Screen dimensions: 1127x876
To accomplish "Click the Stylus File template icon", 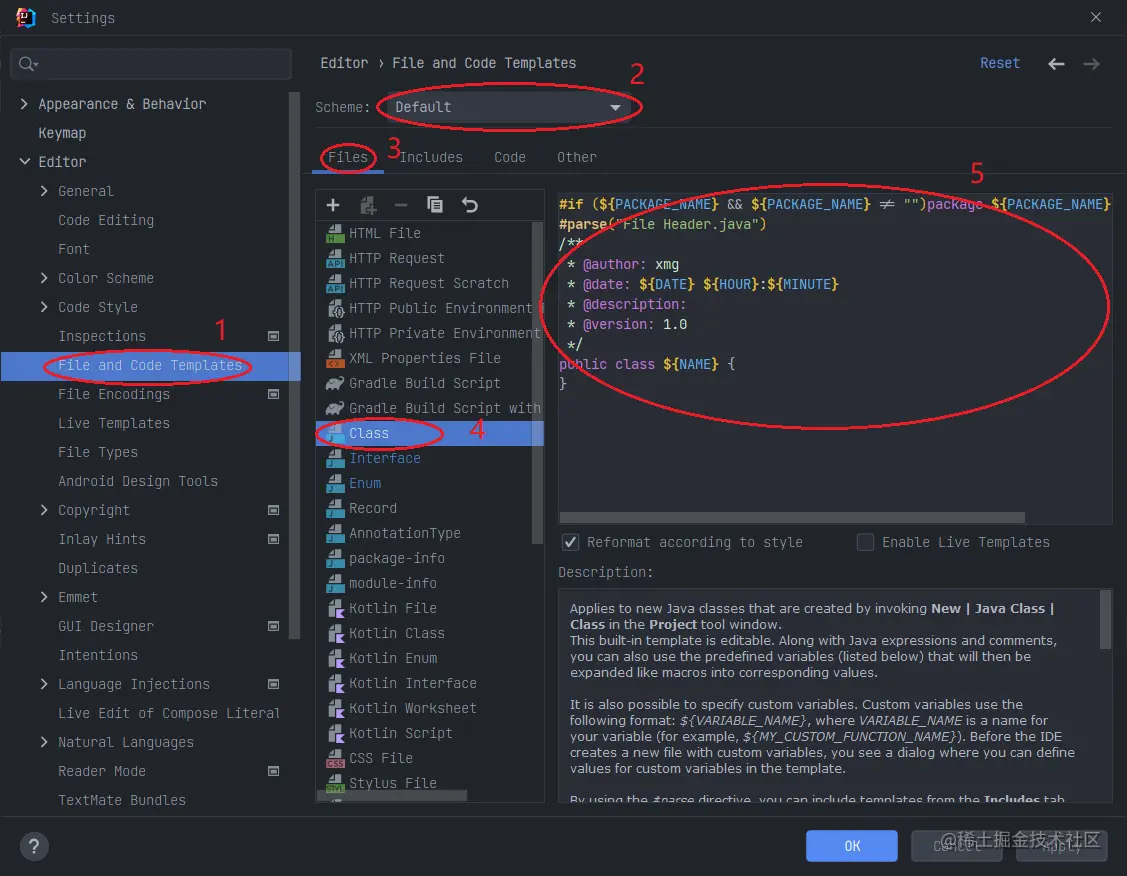I will (x=335, y=783).
